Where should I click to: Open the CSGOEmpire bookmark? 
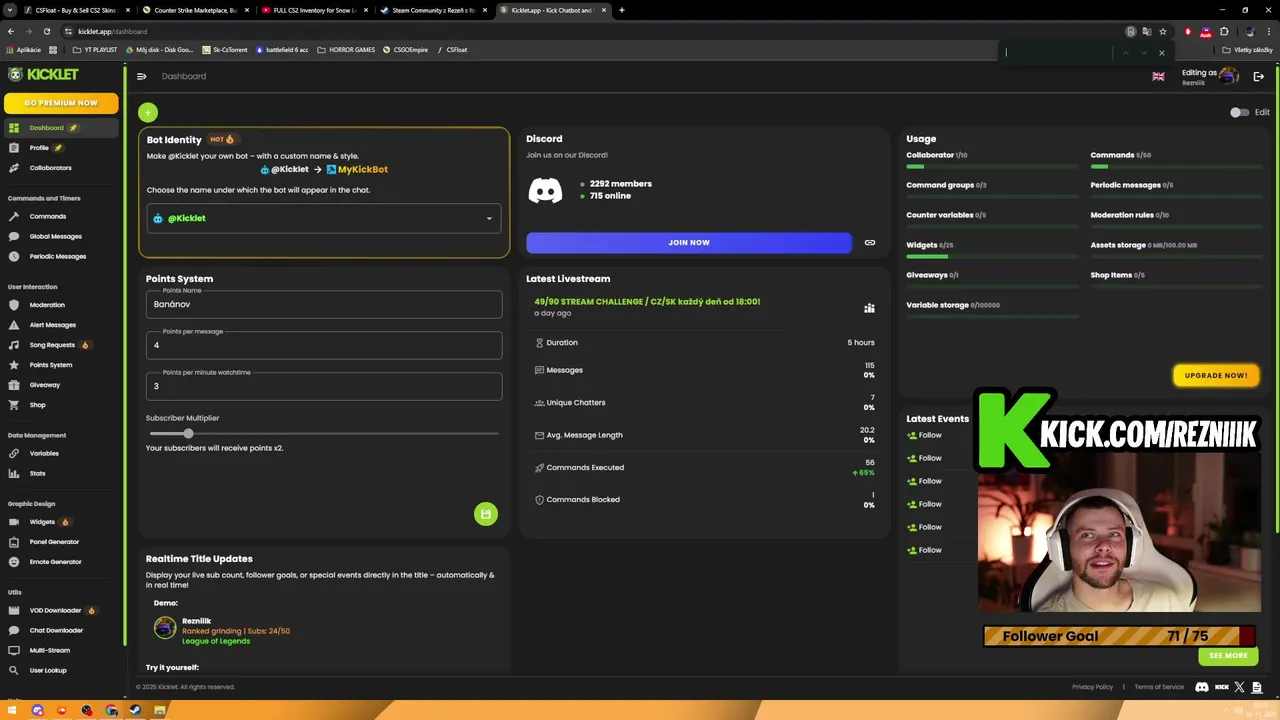[406, 50]
